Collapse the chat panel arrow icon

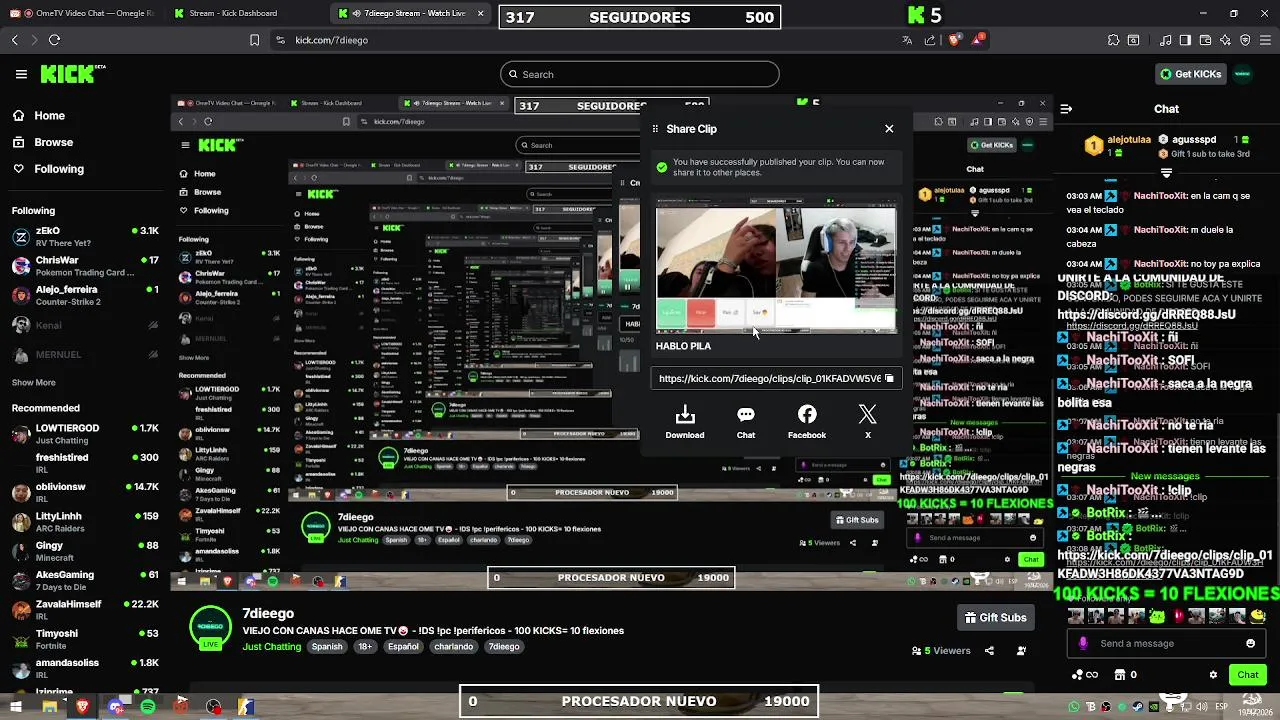1066,109
